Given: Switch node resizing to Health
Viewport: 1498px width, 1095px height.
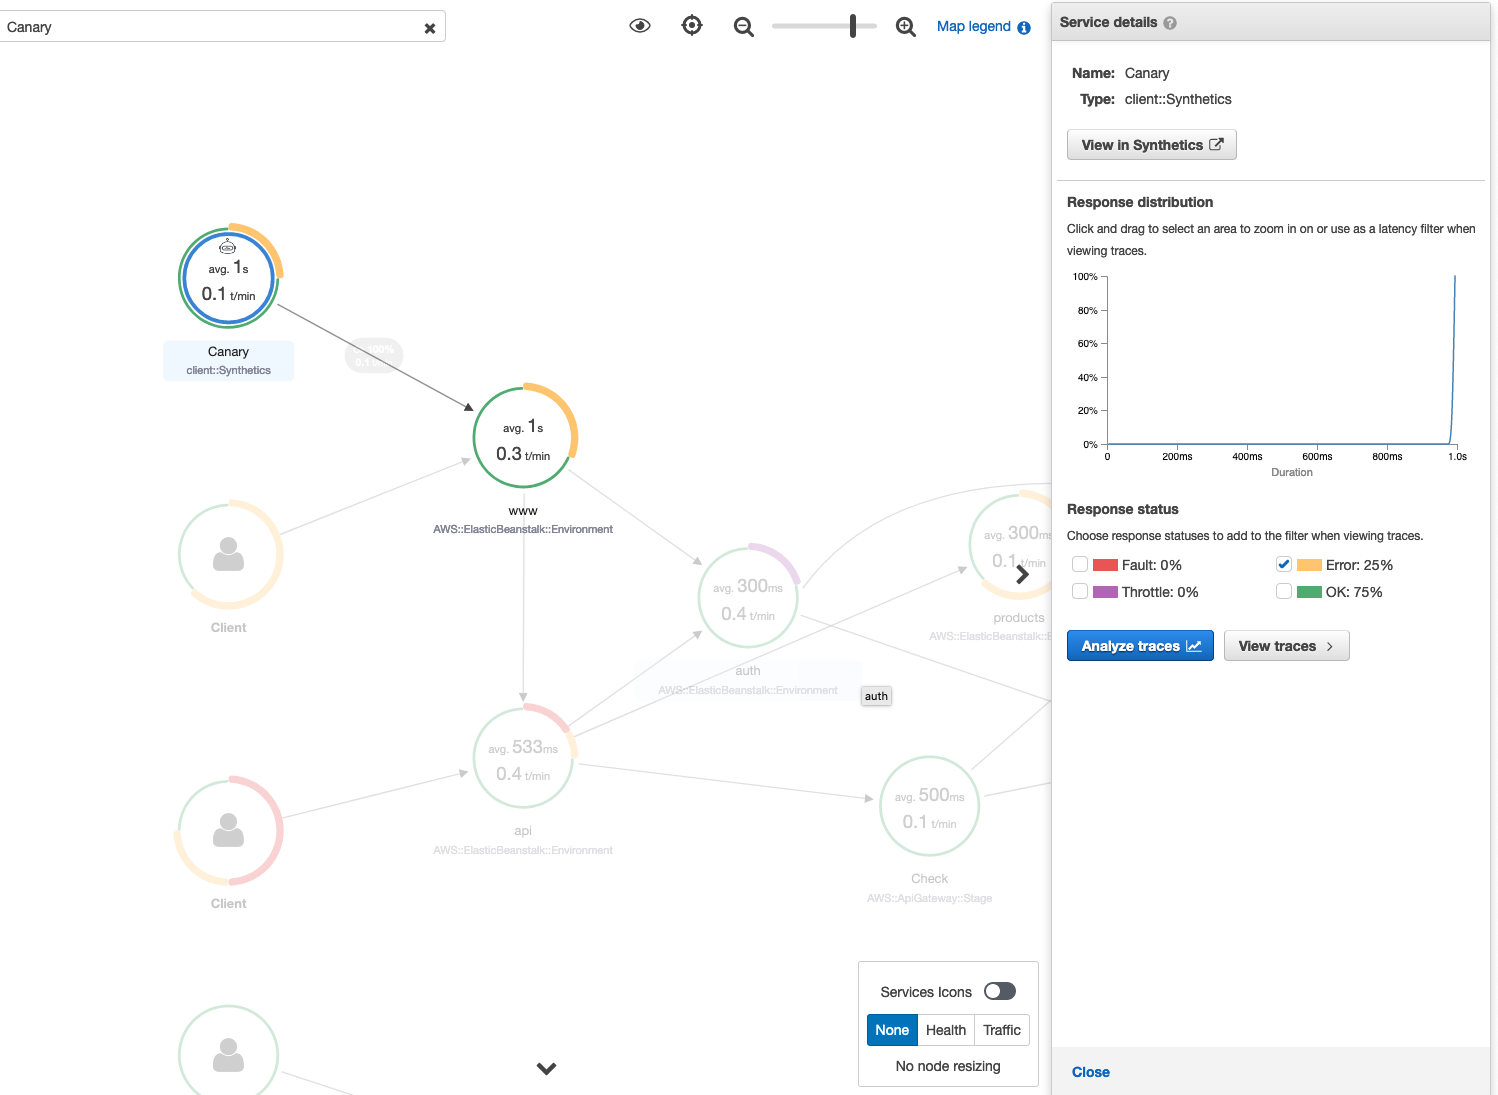Looking at the screenshot, I should click(x=945, y=1029).
